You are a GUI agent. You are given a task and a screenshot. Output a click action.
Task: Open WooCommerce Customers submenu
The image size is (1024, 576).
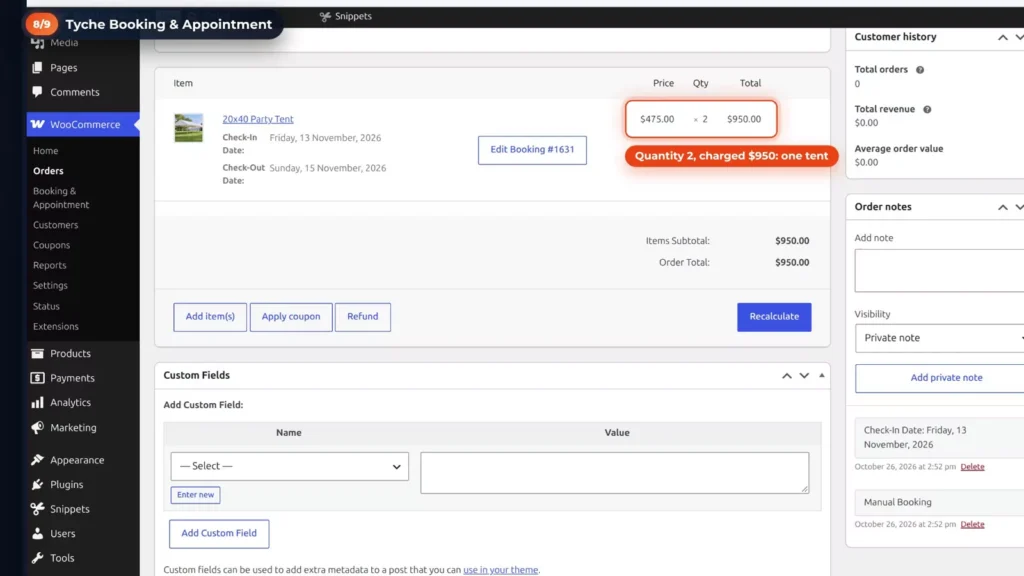(56, 225)
